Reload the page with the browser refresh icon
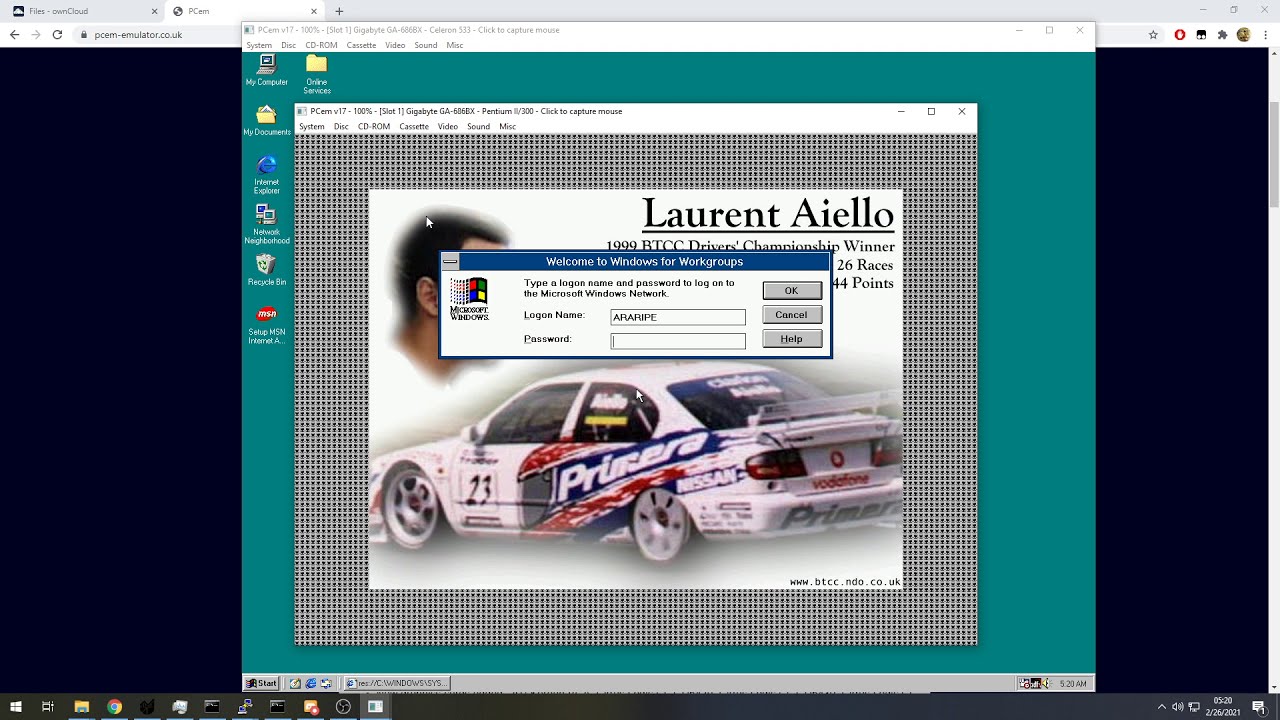1280x720 pixels. tap(57, 34)
